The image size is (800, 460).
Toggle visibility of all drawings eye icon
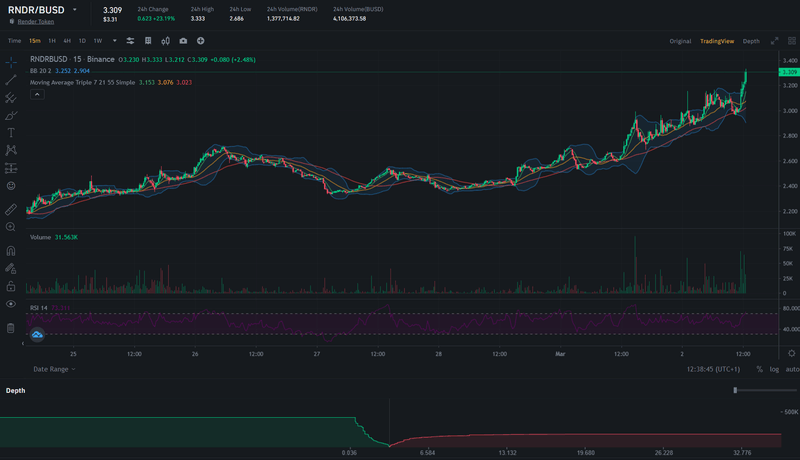[x=11, y=303]
